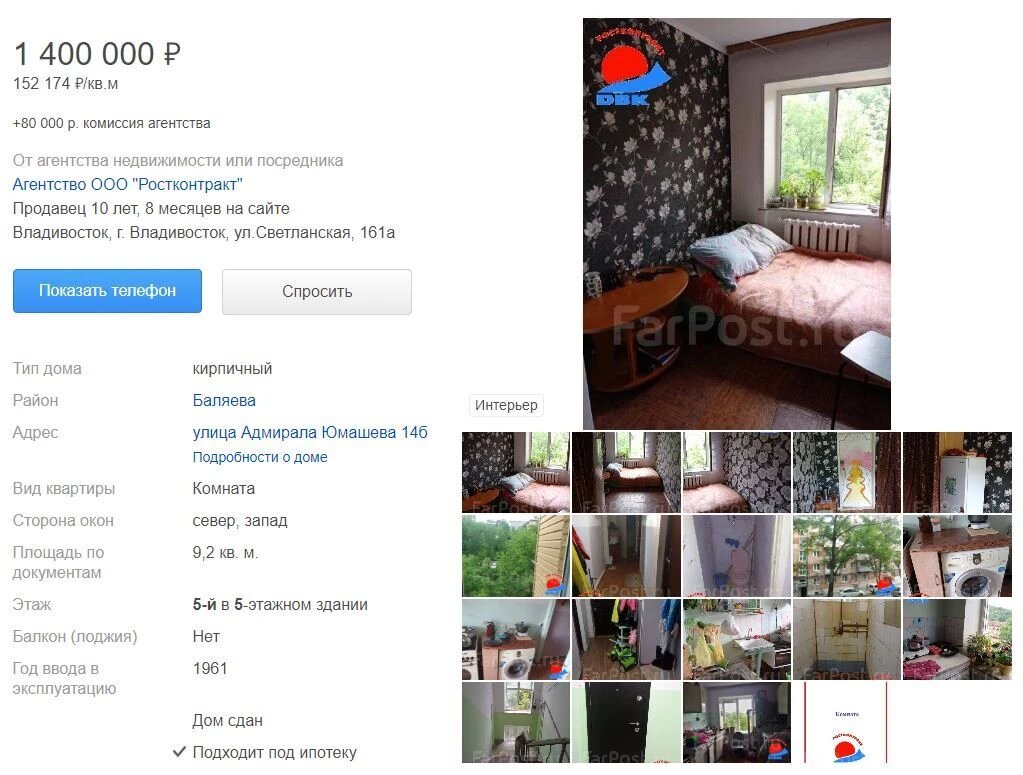Open the улица Адмирала Юмашева 14б link

[x=310, y=433]
